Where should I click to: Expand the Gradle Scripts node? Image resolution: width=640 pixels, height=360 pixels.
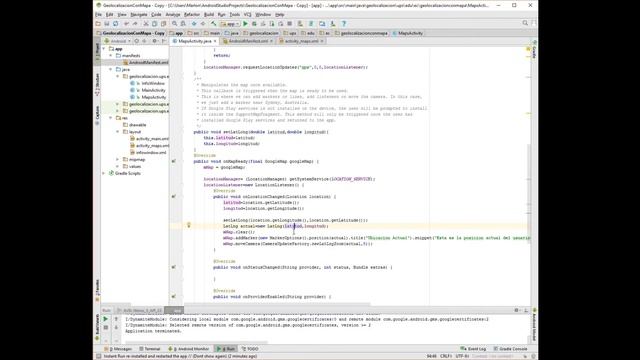[104, 173]
